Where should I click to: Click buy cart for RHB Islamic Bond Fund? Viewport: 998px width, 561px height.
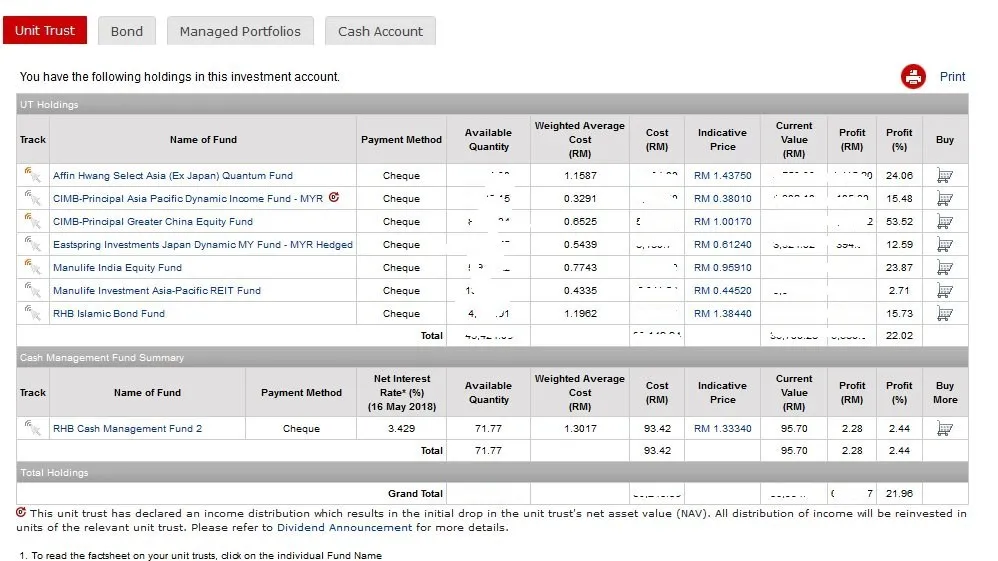click(x=945, y=313)
